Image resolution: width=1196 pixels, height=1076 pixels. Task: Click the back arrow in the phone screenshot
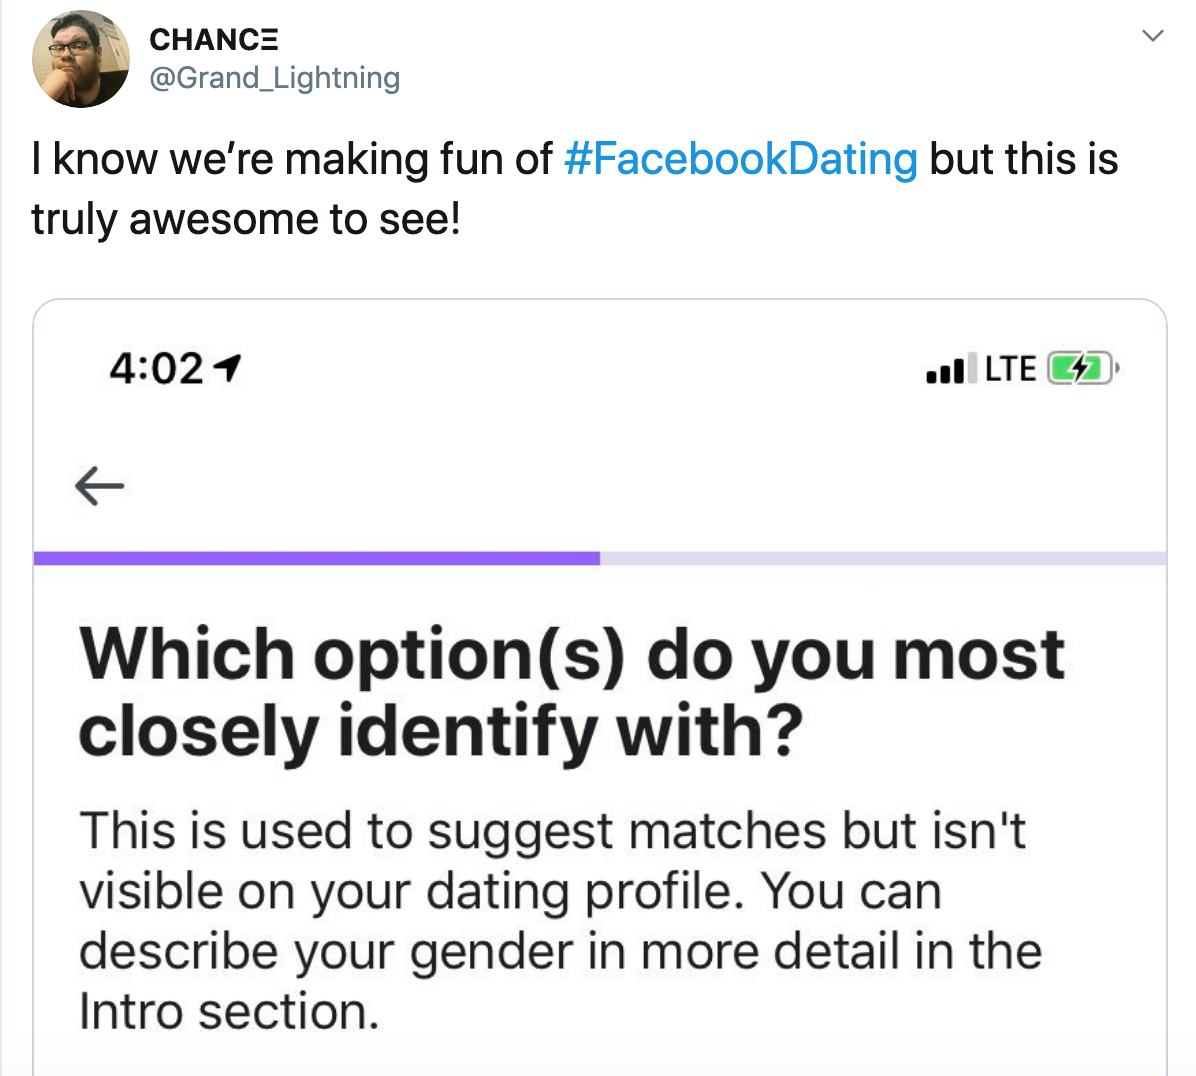tap(99, 487)
